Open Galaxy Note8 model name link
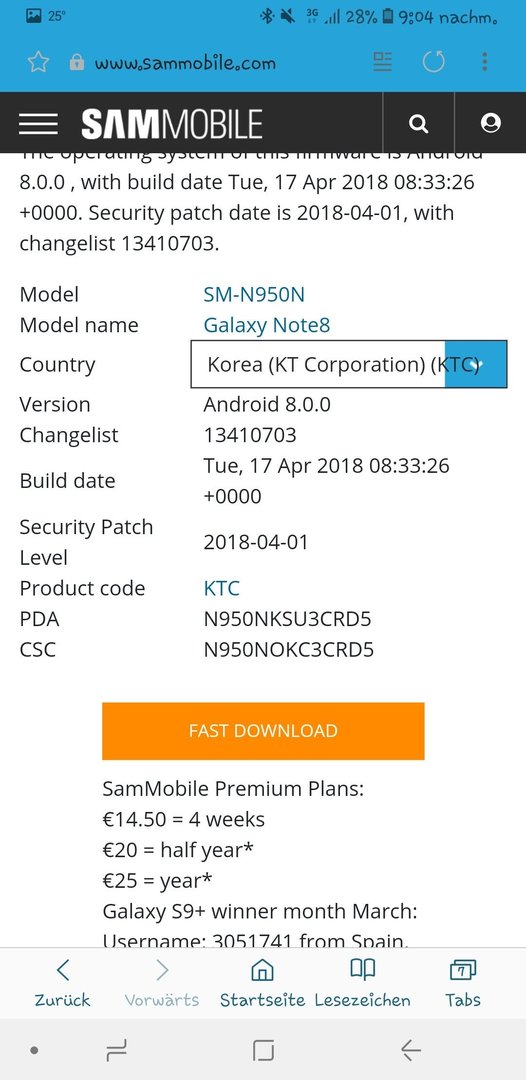The image size is (526, 1080). pos(266,325)
